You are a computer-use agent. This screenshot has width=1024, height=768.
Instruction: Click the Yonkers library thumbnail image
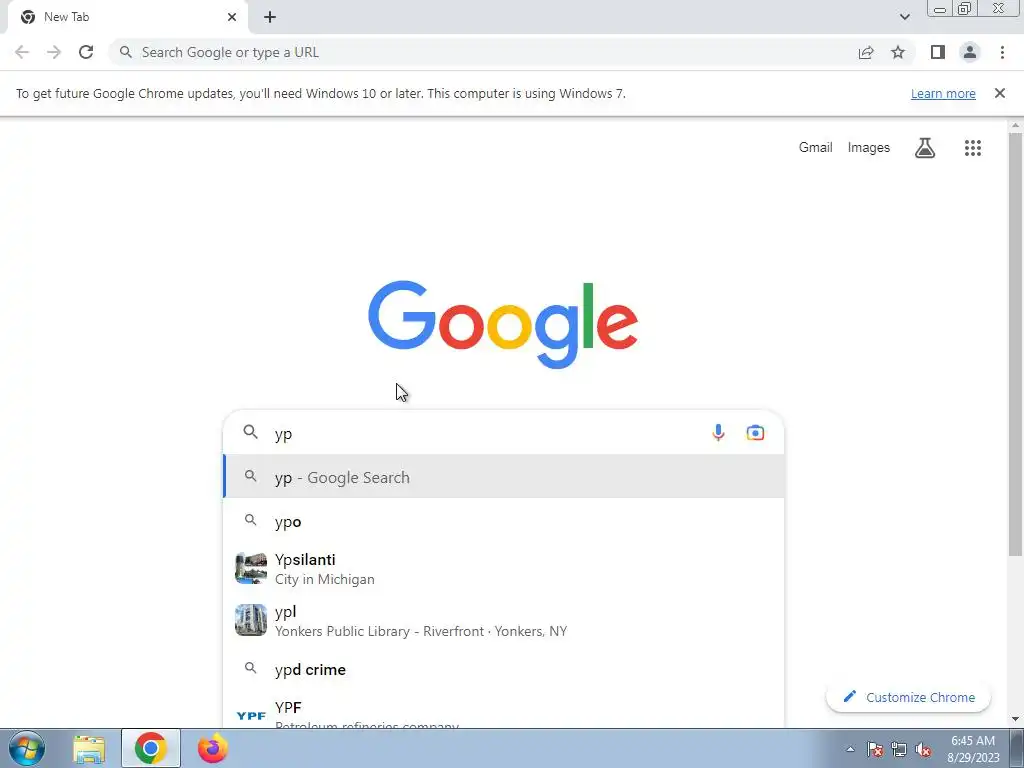coord(251,620)
